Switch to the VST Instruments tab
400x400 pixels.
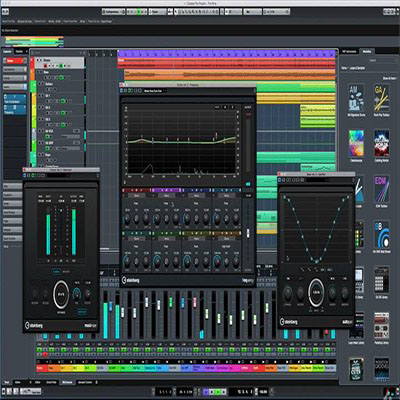click(349, 51)
